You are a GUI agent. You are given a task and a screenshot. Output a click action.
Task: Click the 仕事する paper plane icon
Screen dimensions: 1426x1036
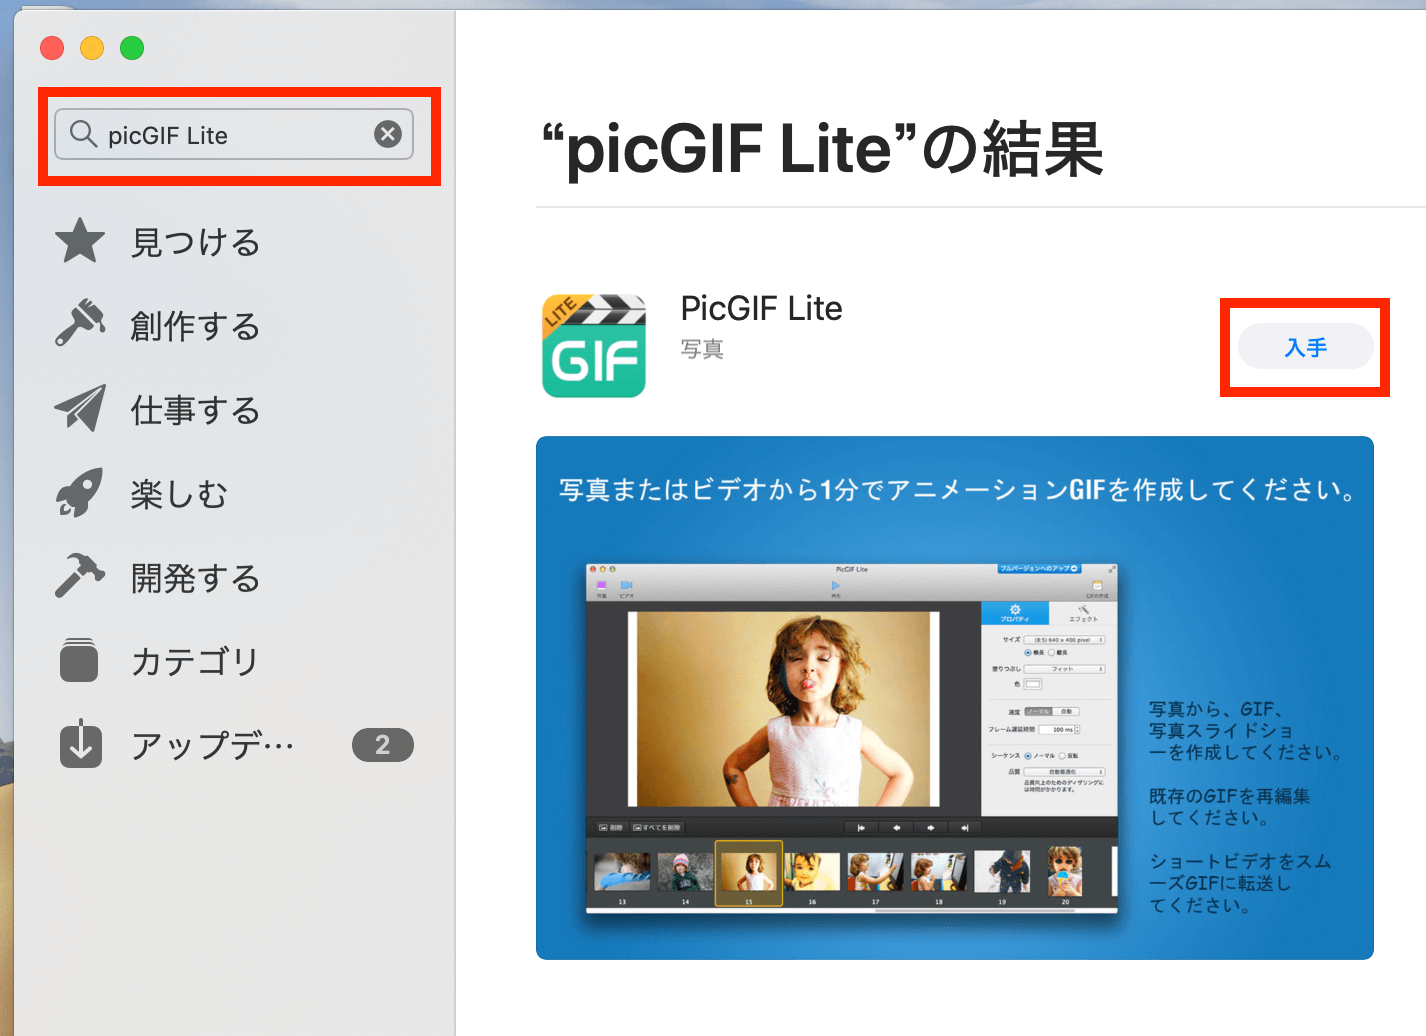(x=80, y=408)
